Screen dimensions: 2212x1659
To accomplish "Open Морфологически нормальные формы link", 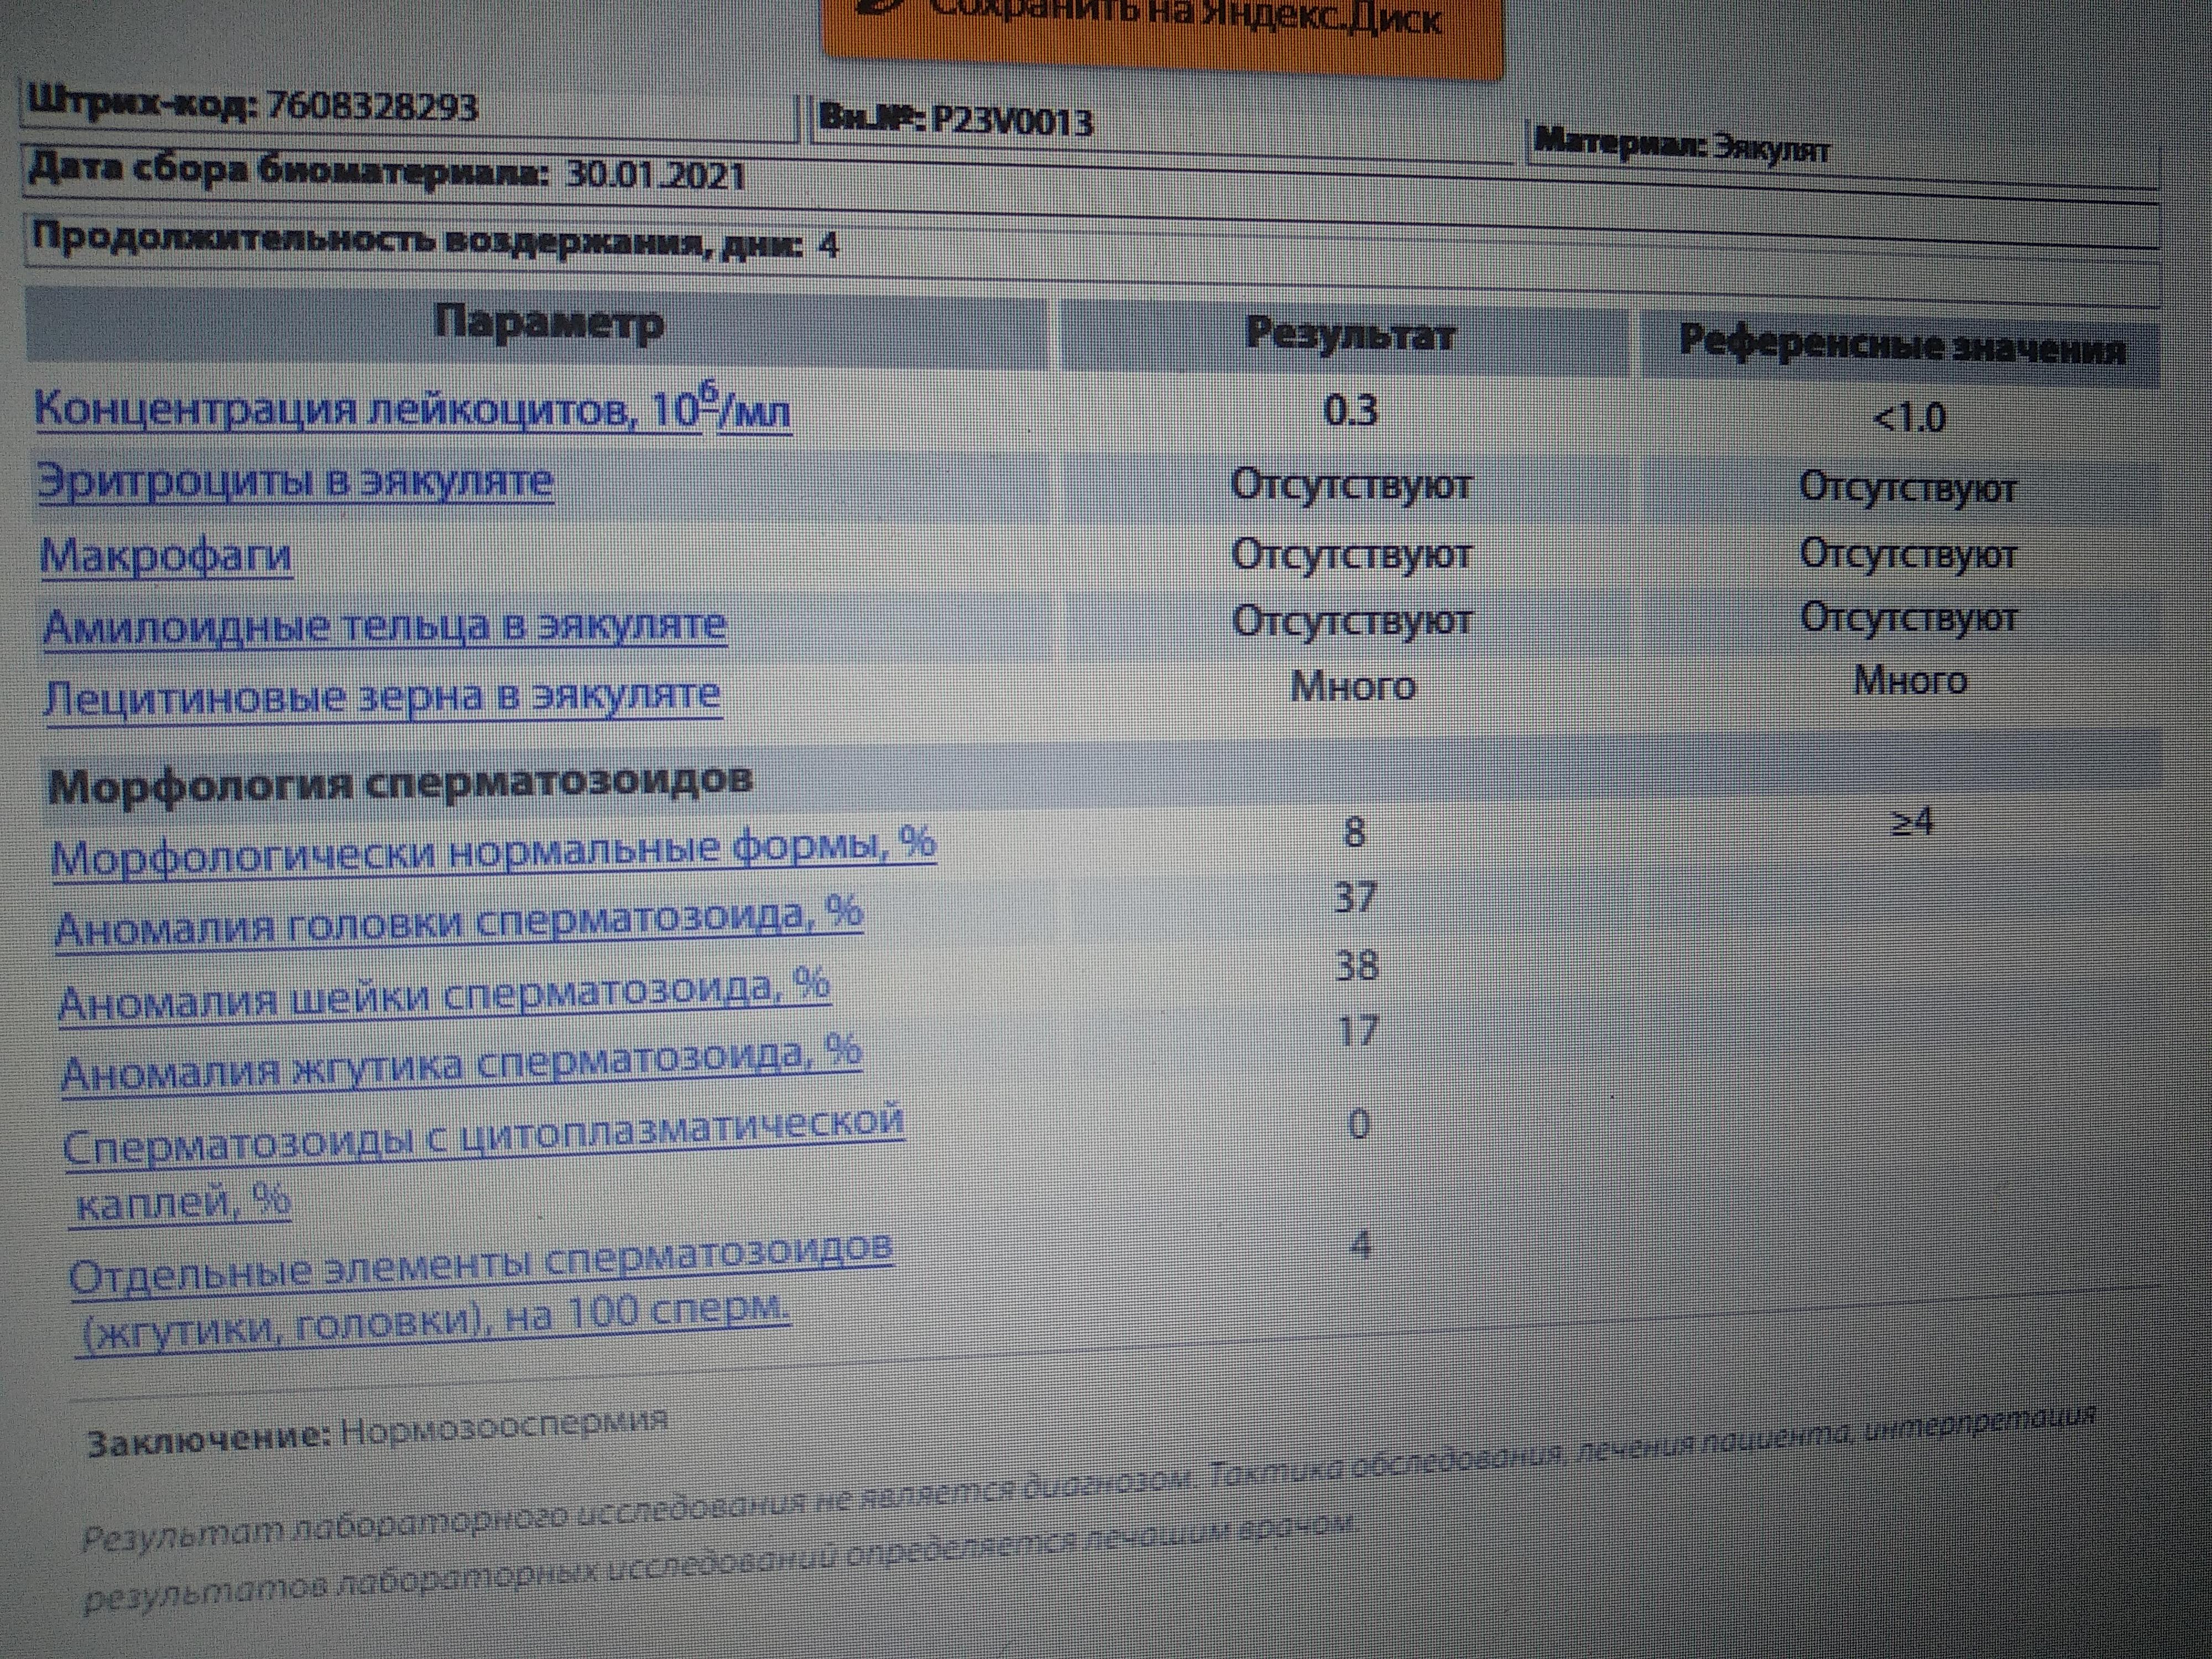I will point(493,852).
